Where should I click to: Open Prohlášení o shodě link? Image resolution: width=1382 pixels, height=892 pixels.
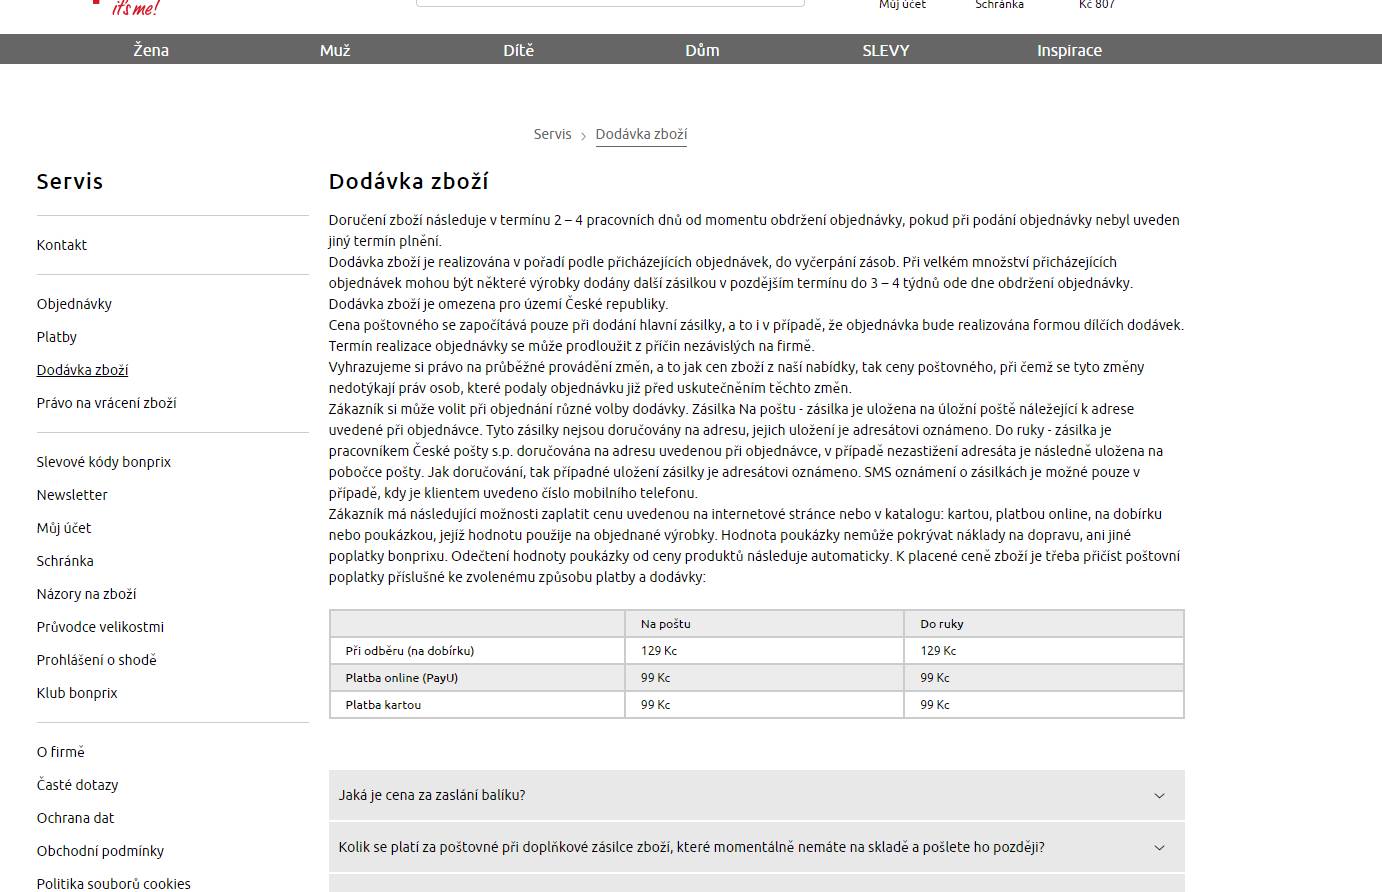tap(97, 660)
